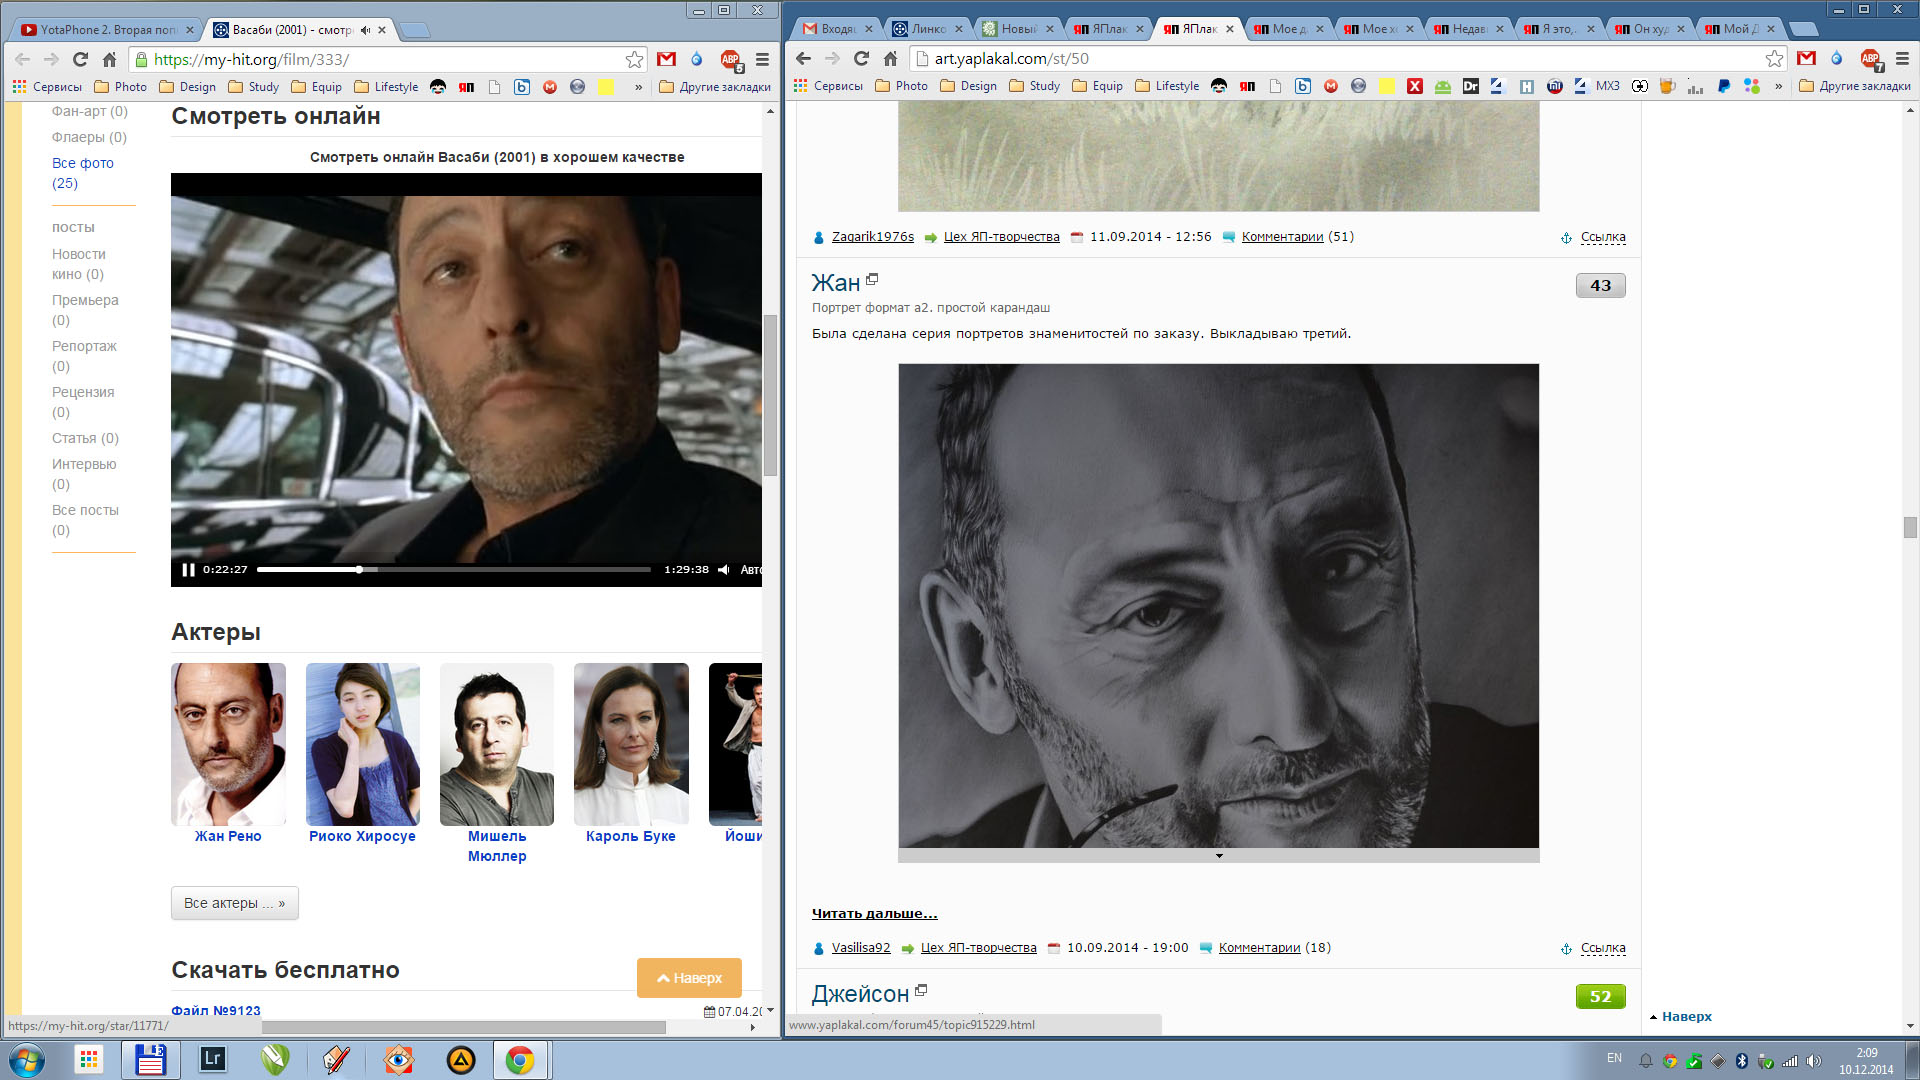
Task: Click the 43 rating badge
Action: click(x=1601, y=285)
